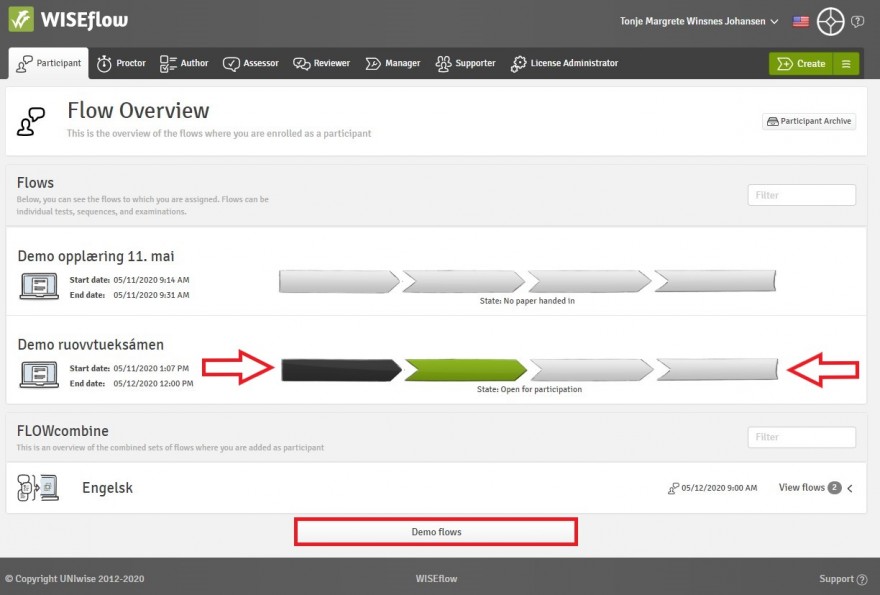Open the Support link in footer
Screen dimensions: 880x595
(x=842, y=578)
